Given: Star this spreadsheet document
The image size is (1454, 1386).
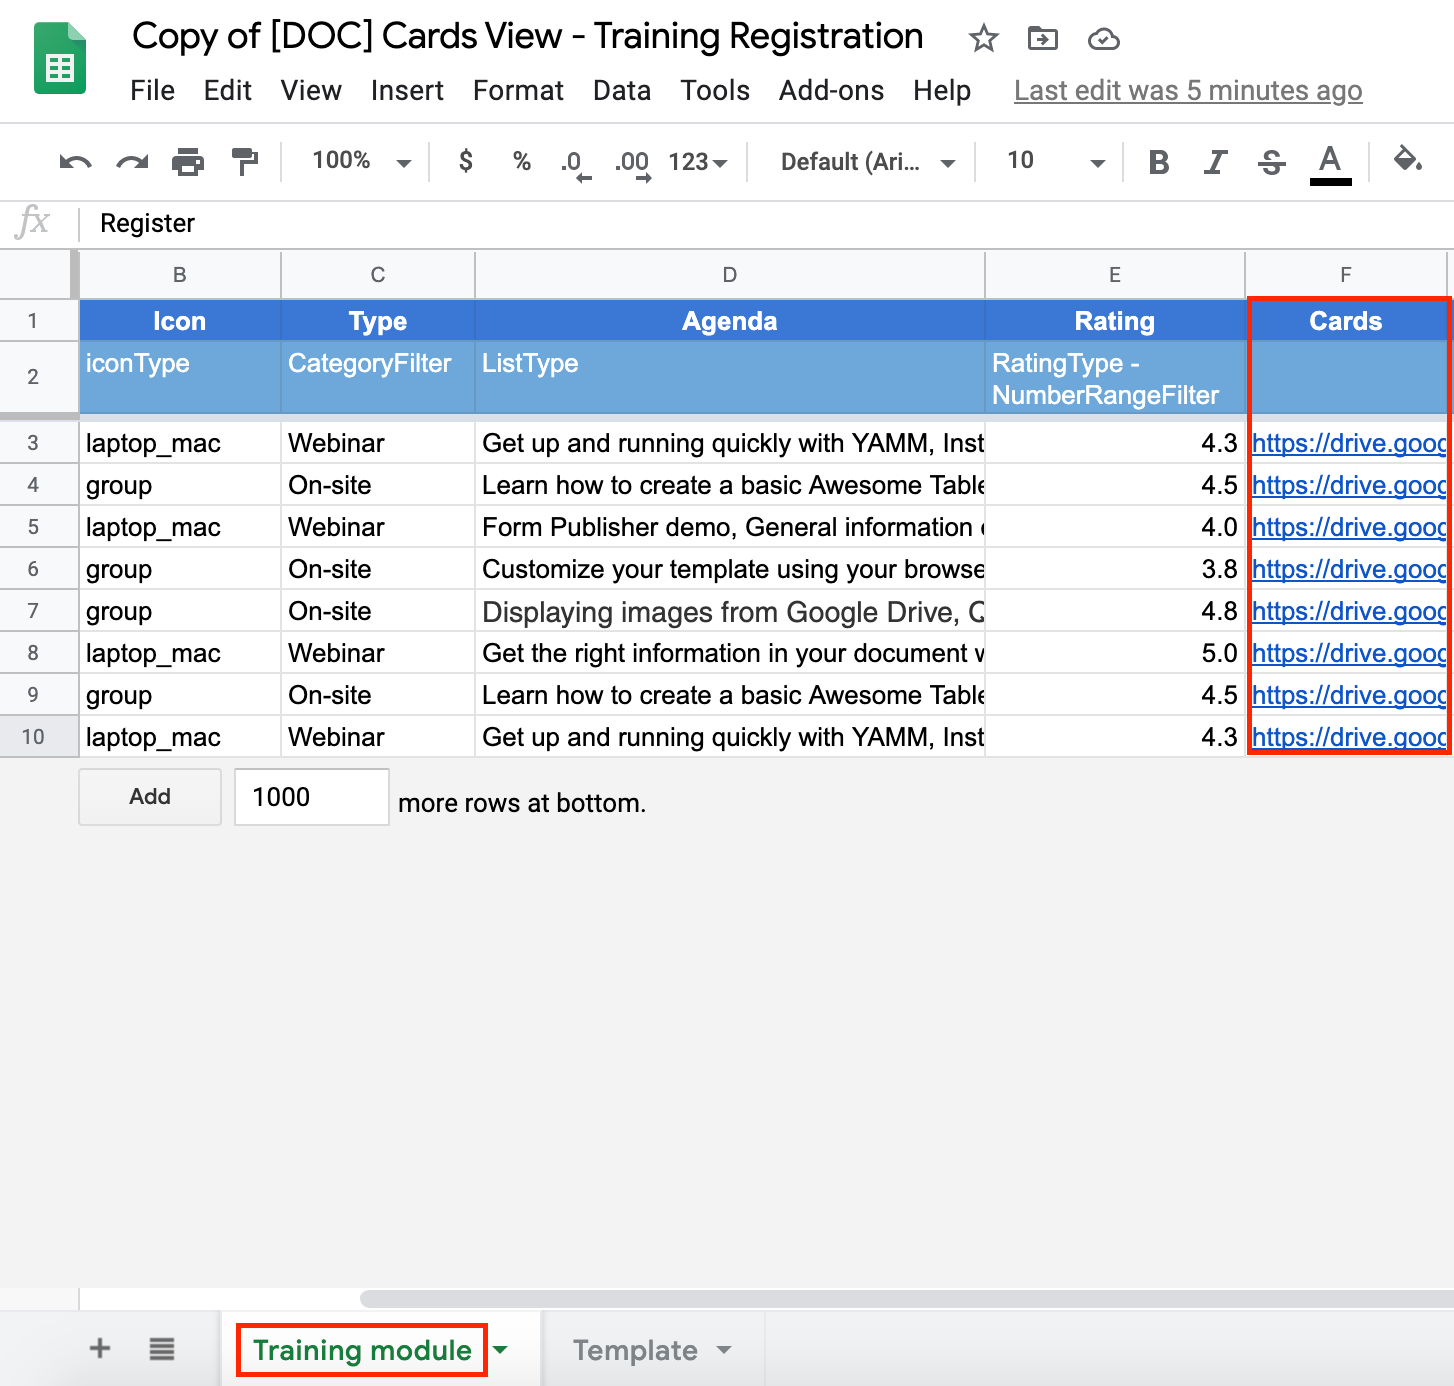Looking at the screenshot, I should tap(984, 39).
